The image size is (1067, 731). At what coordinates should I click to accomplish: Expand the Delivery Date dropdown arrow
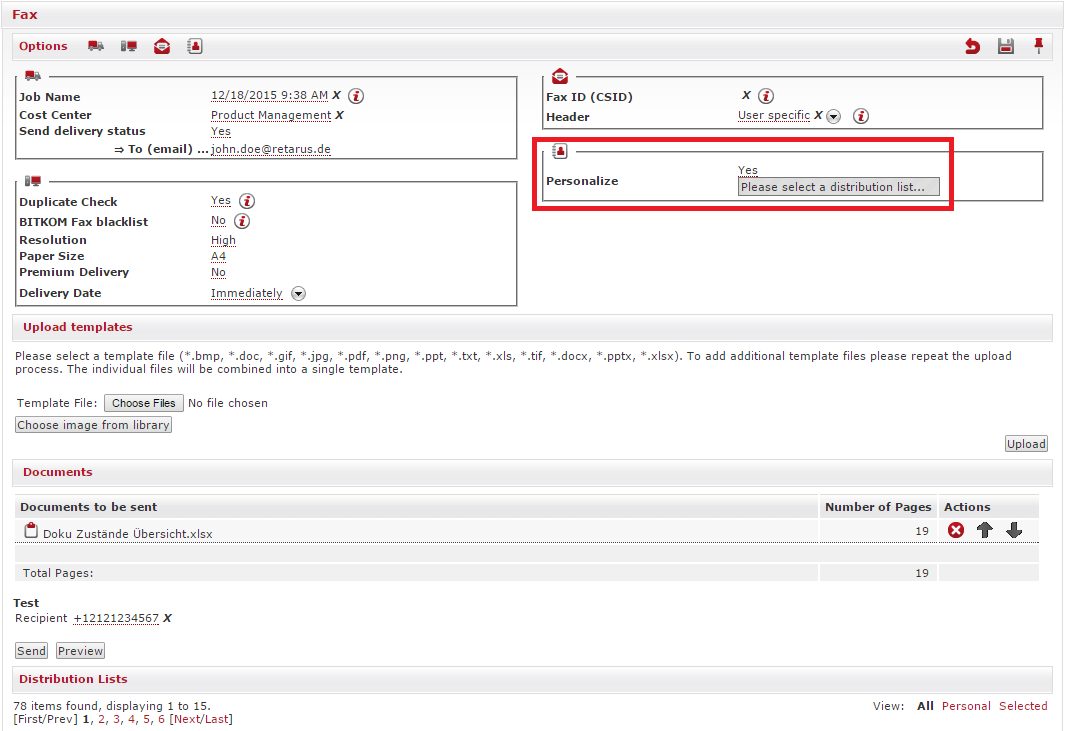coord(298,294)
